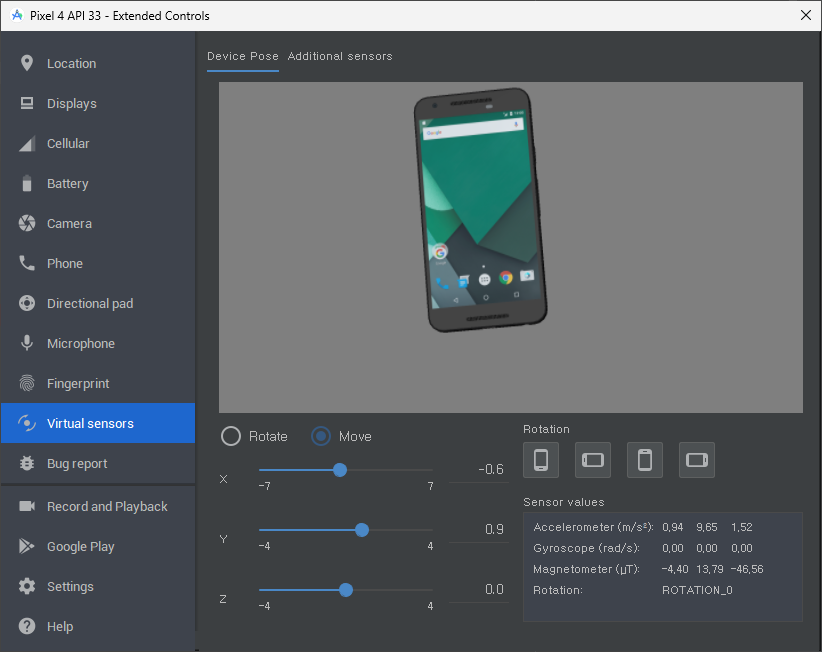822x652 pixels.
Task: Open the Camera label in sidebar
Action: (69, 224)
